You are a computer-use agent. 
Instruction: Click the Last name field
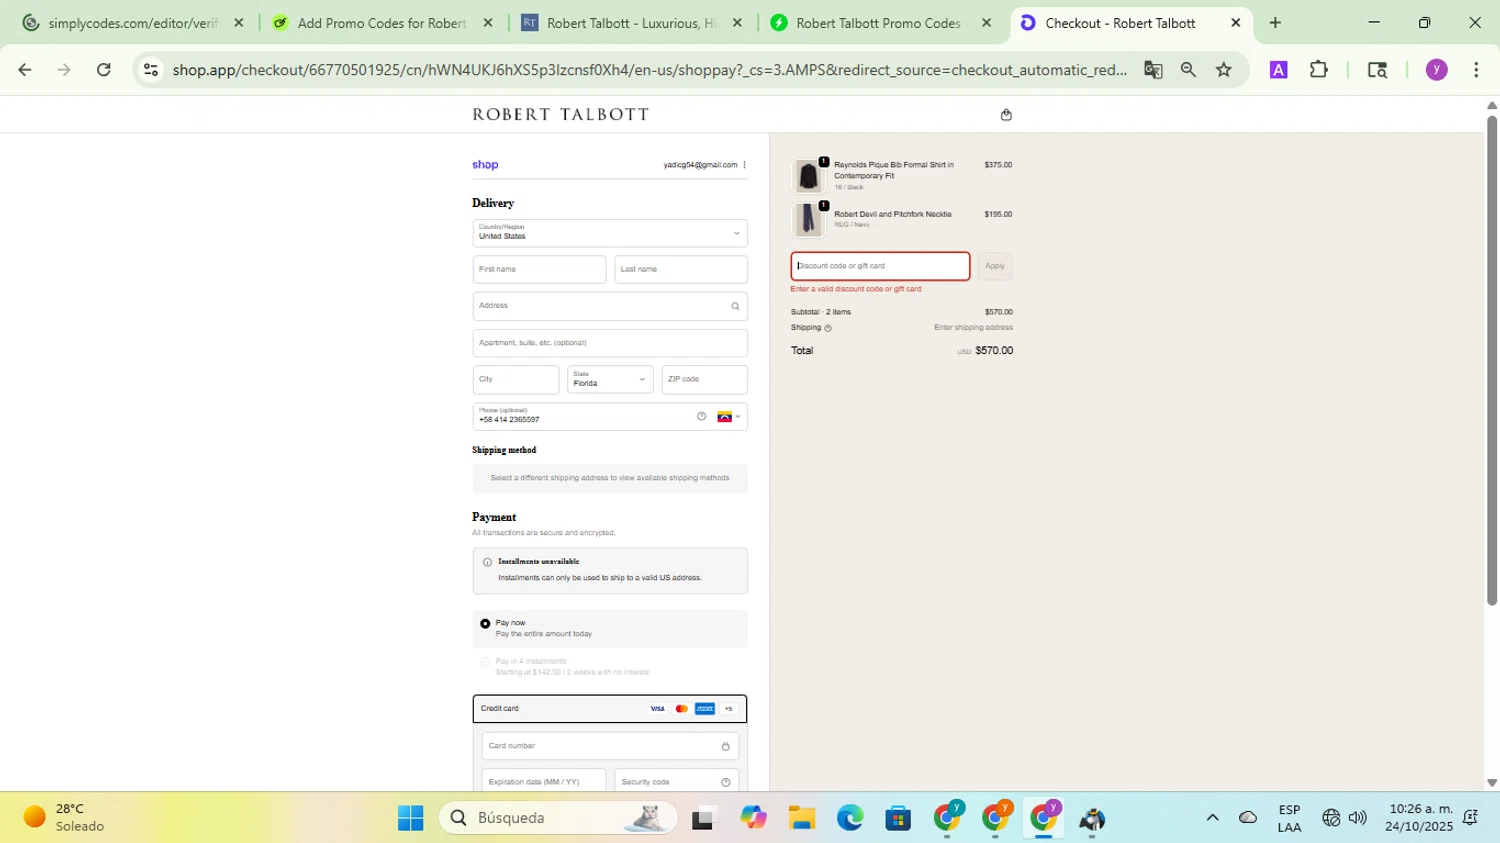[x=681, y=270]
